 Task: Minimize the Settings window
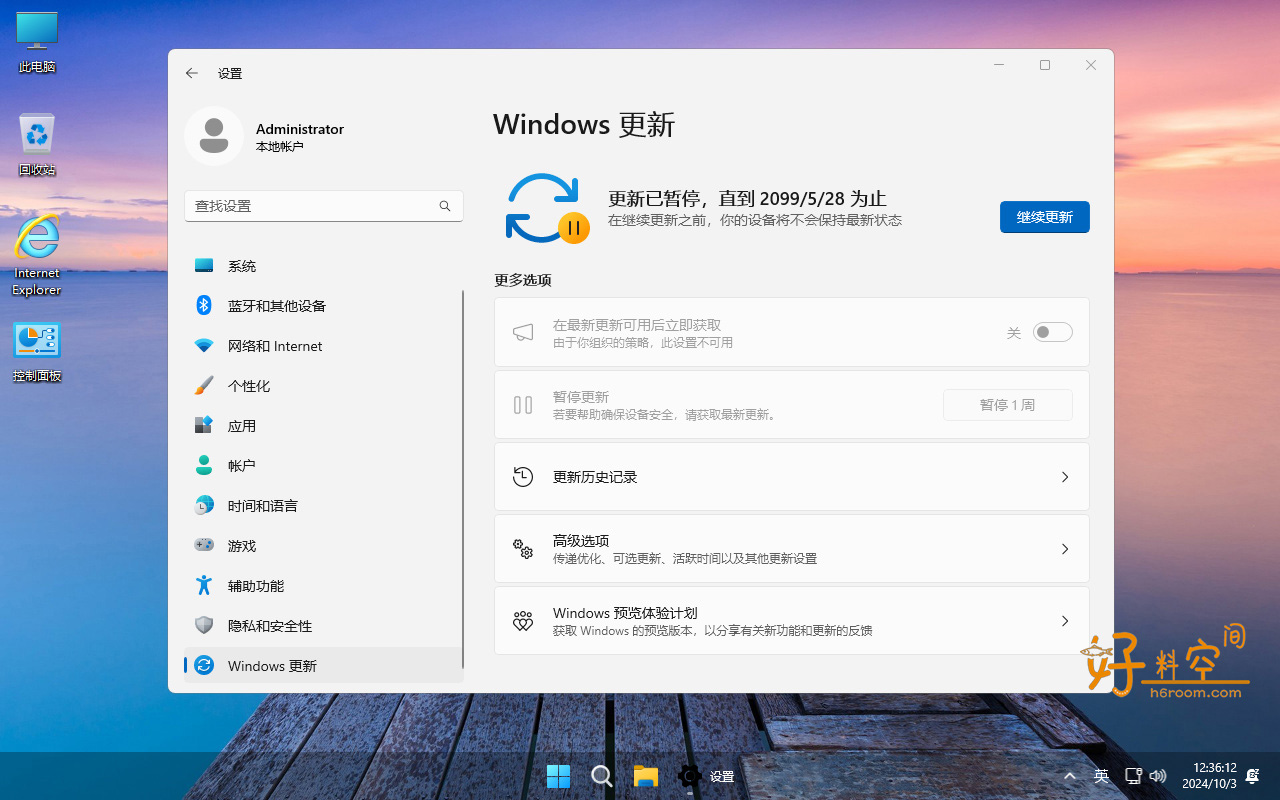(x=999, y=65)
